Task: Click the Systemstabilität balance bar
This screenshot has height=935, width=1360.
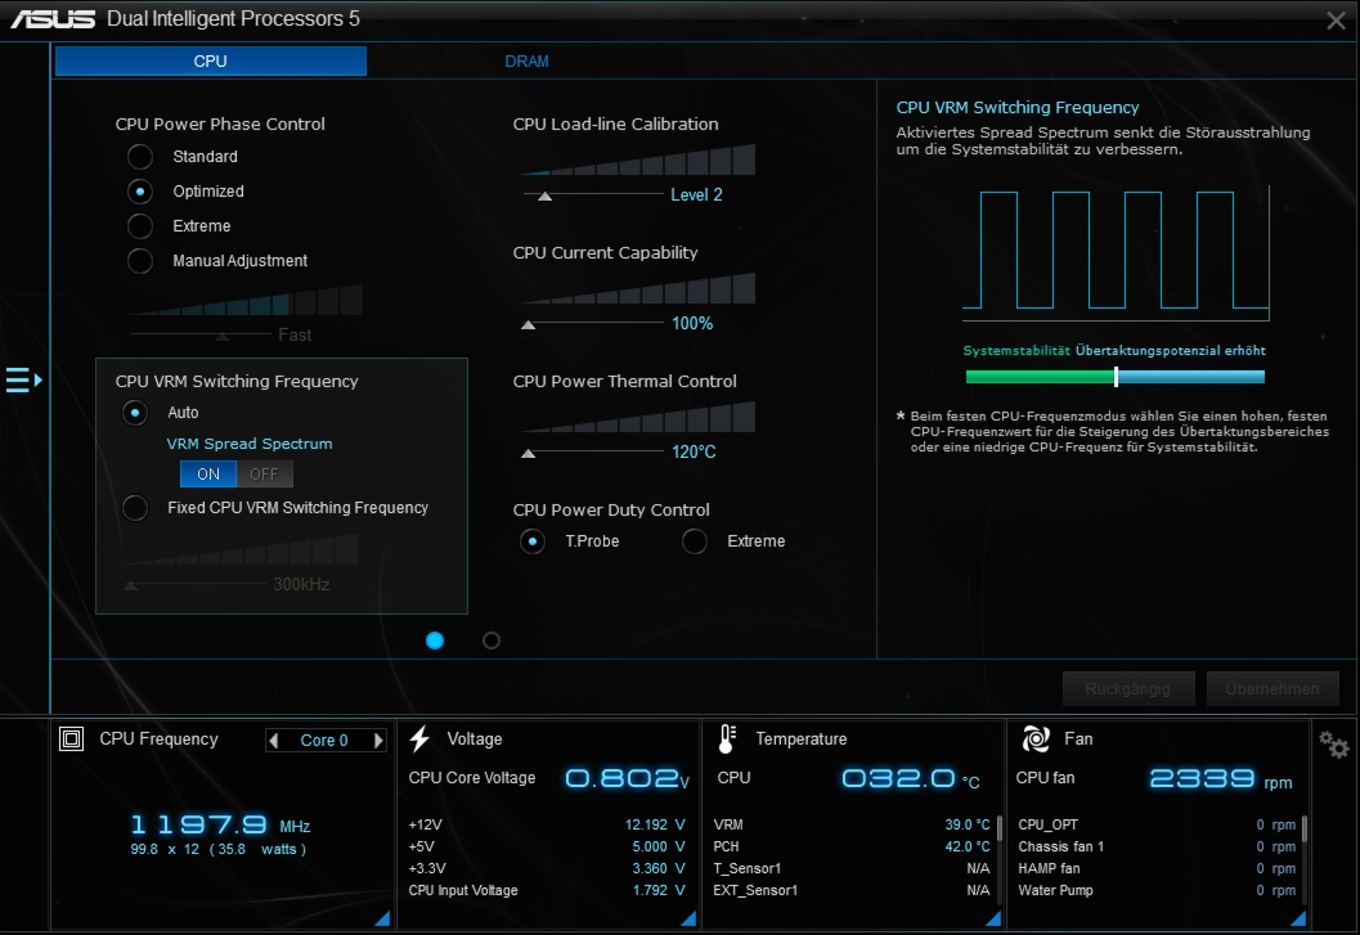Action: click(x=1115, y=377)
